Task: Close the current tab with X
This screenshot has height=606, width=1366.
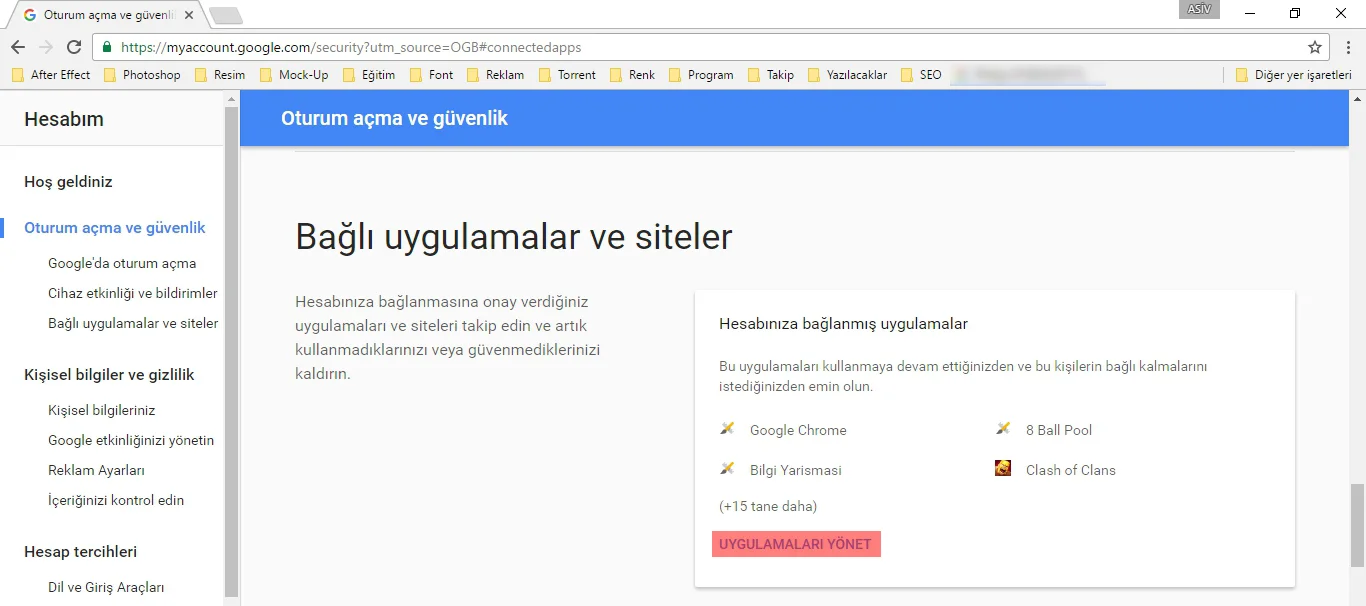Action: coord(189,16)
